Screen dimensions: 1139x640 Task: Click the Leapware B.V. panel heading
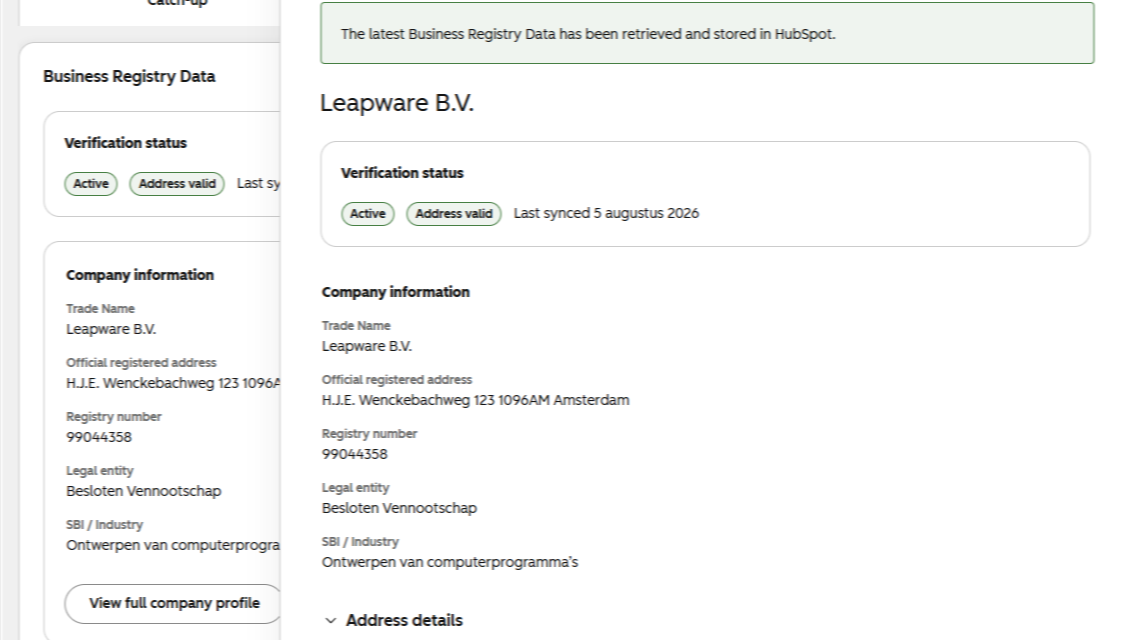point(397,103)
